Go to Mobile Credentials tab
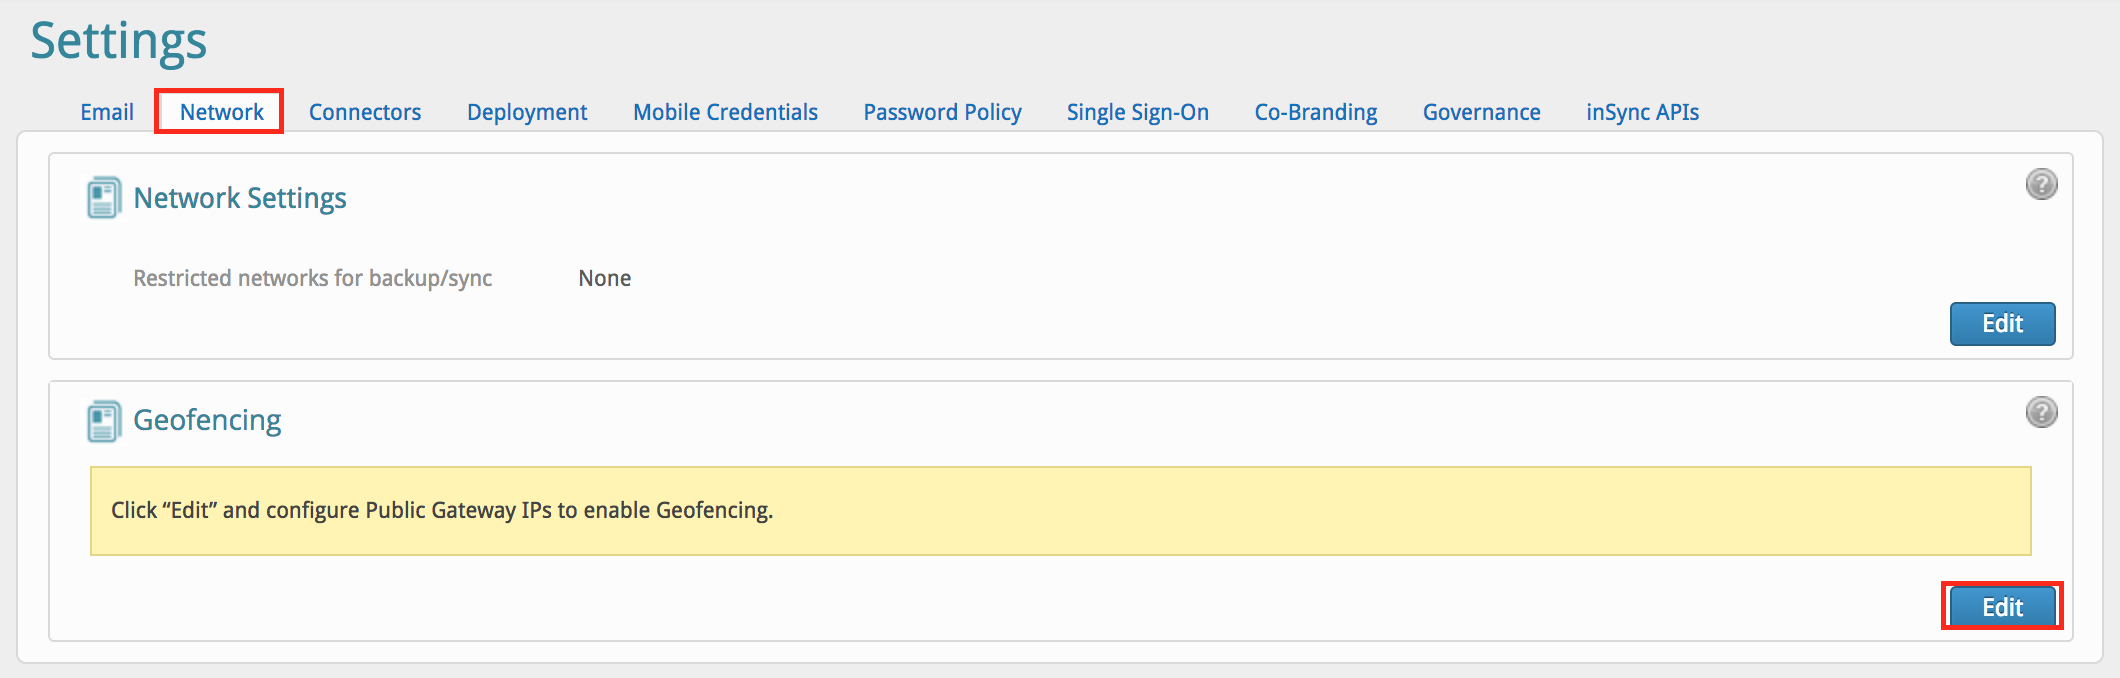This screenshot has height=678, width=2120. (725, 112)
